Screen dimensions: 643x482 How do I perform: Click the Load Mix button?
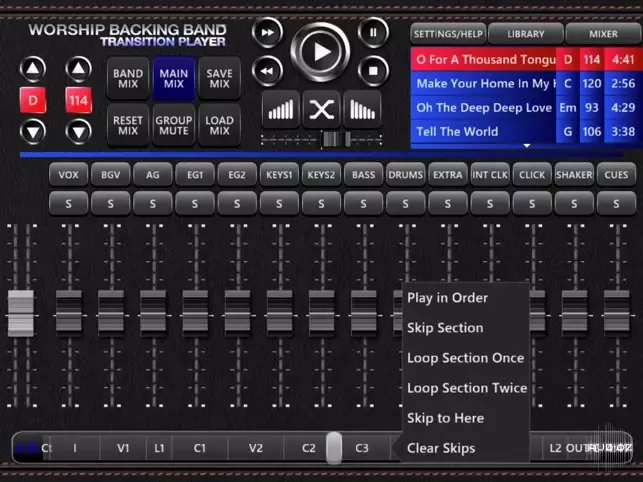(x=219, y=125)
